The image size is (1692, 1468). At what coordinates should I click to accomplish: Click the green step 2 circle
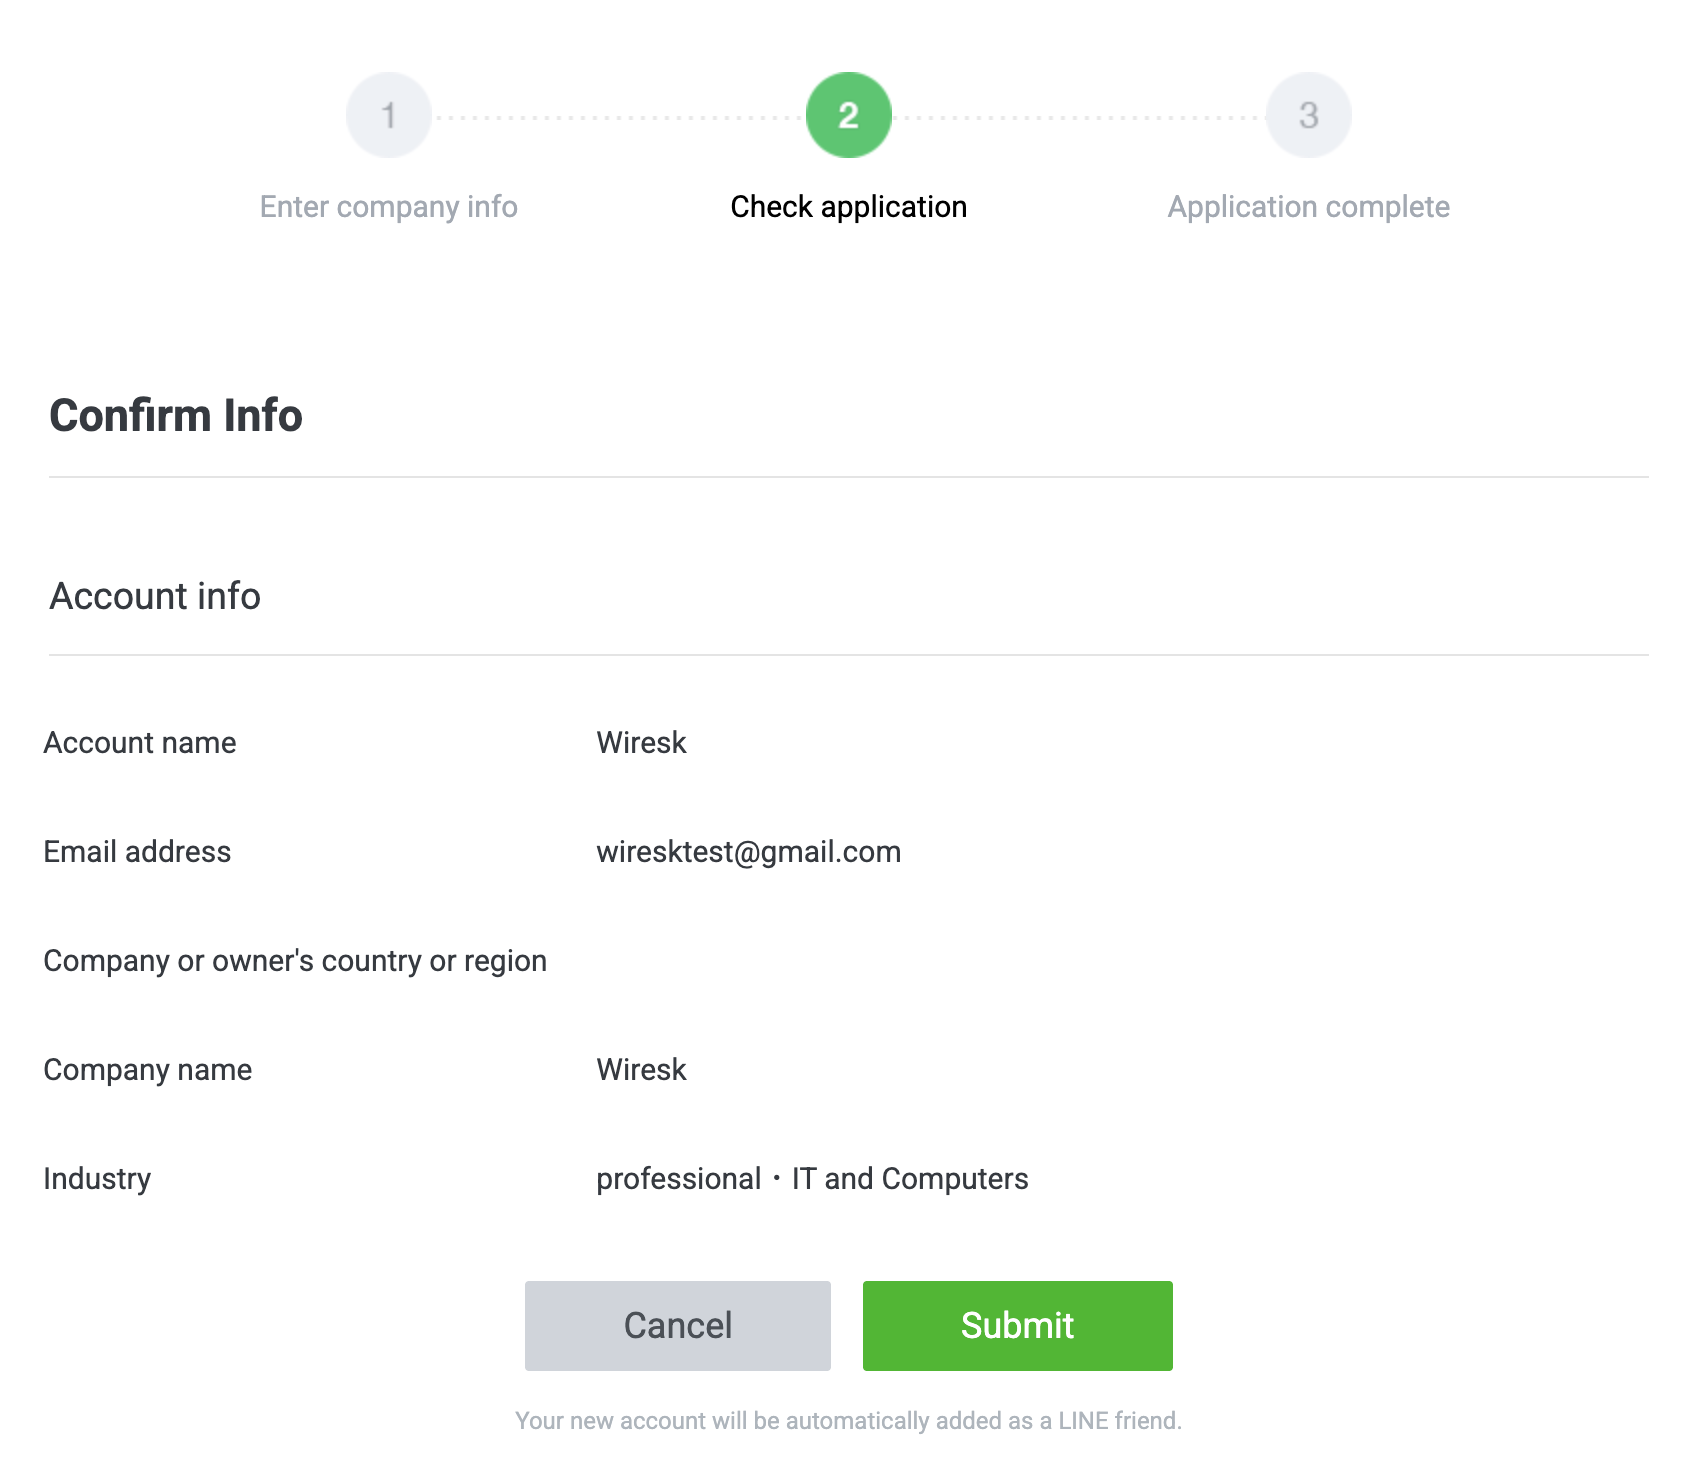[848, 115]
